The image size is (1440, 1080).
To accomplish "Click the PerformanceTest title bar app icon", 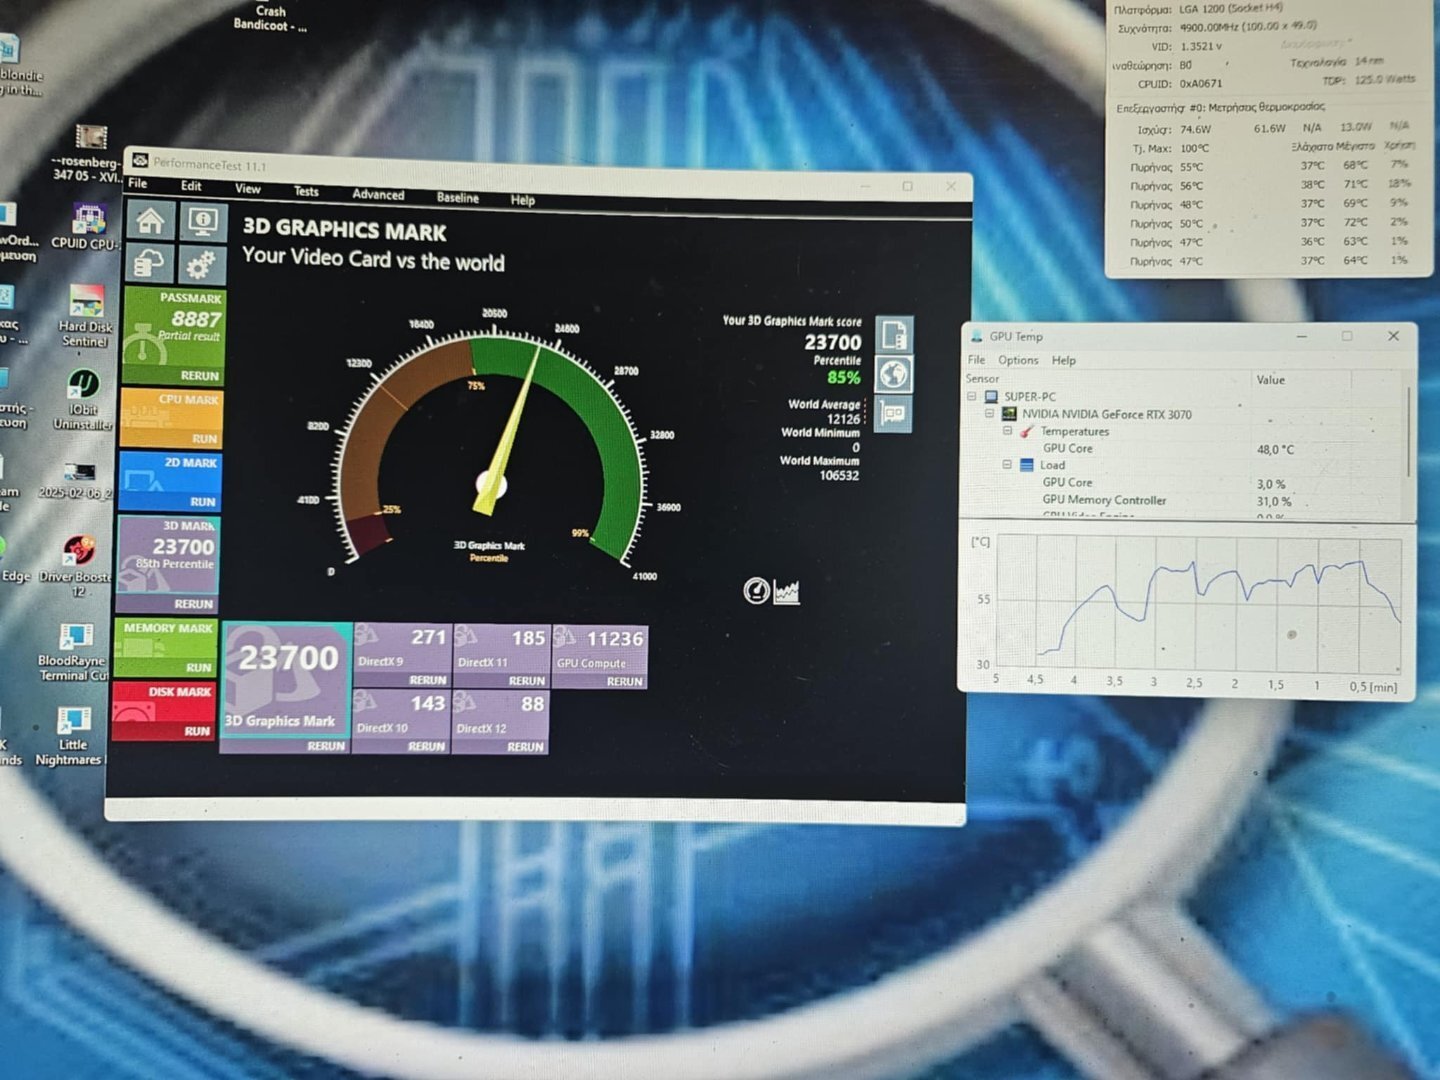I will click(141, 161).
